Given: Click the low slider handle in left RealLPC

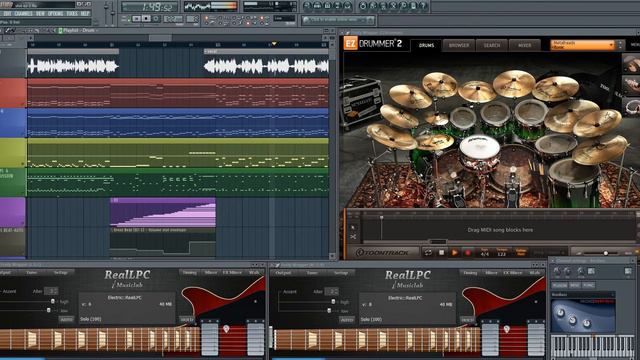Looking at the screenshot, I should click(x=49, y=311).
